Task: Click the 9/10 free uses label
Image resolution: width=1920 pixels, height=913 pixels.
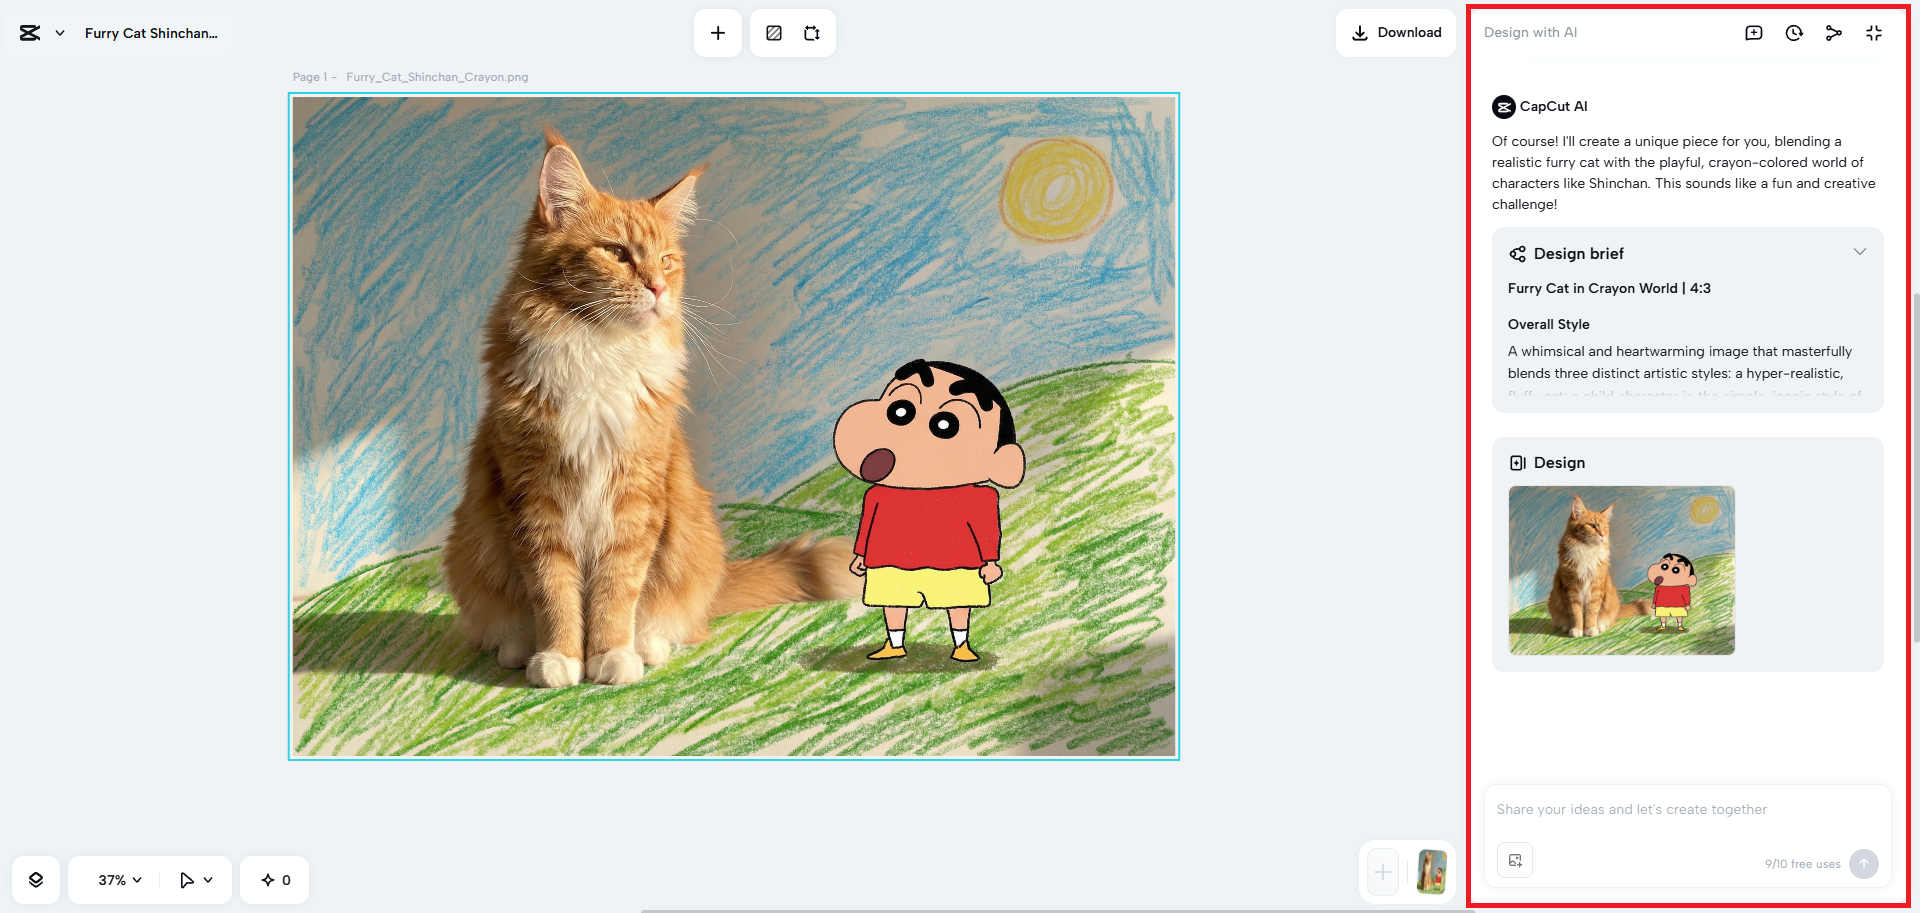Action: pyautogui.click(x=1802, y=864)
